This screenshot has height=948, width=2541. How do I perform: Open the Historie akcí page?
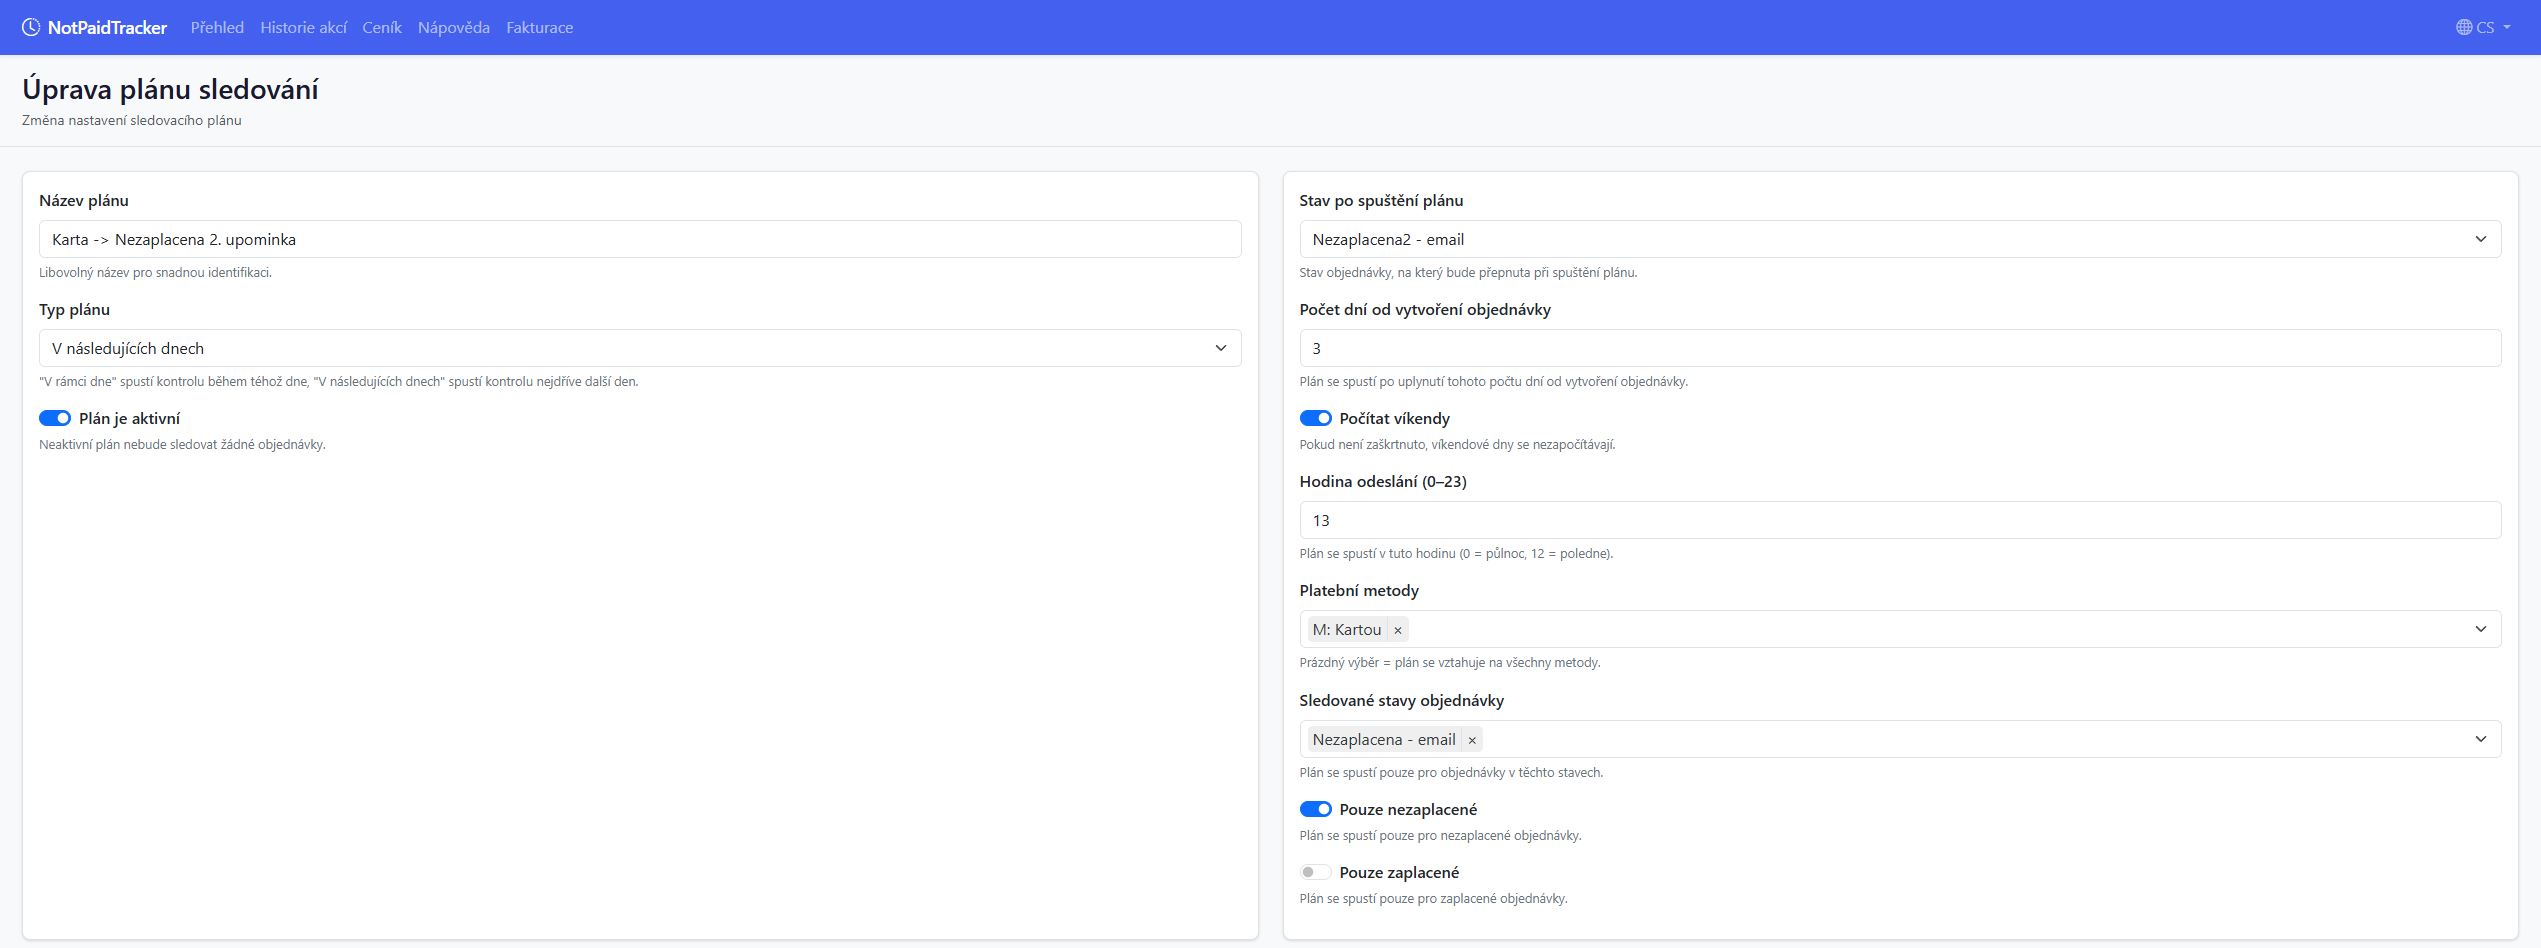303,27
